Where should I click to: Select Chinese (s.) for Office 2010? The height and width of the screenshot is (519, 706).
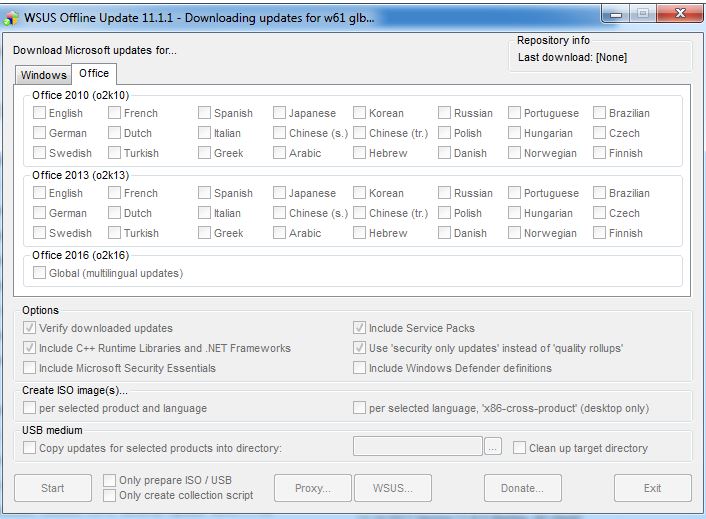point(280,133)
